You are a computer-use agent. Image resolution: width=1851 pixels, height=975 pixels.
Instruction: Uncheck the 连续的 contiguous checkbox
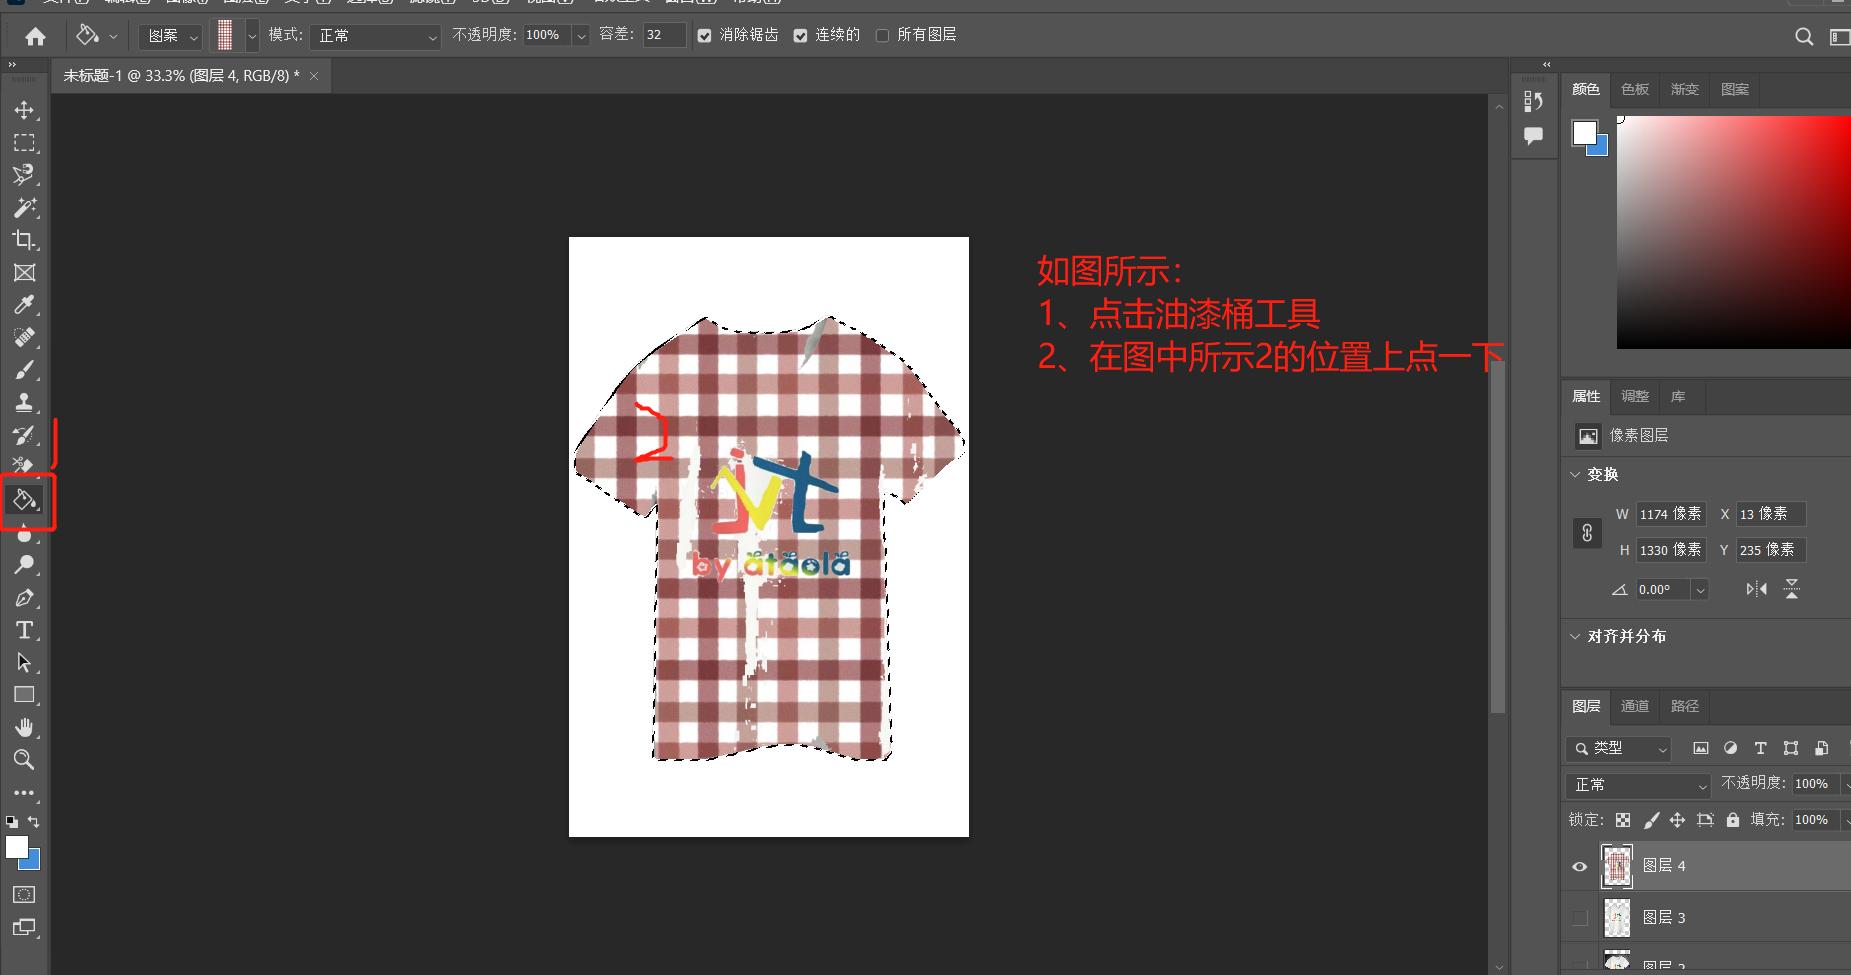click(800, 36)
